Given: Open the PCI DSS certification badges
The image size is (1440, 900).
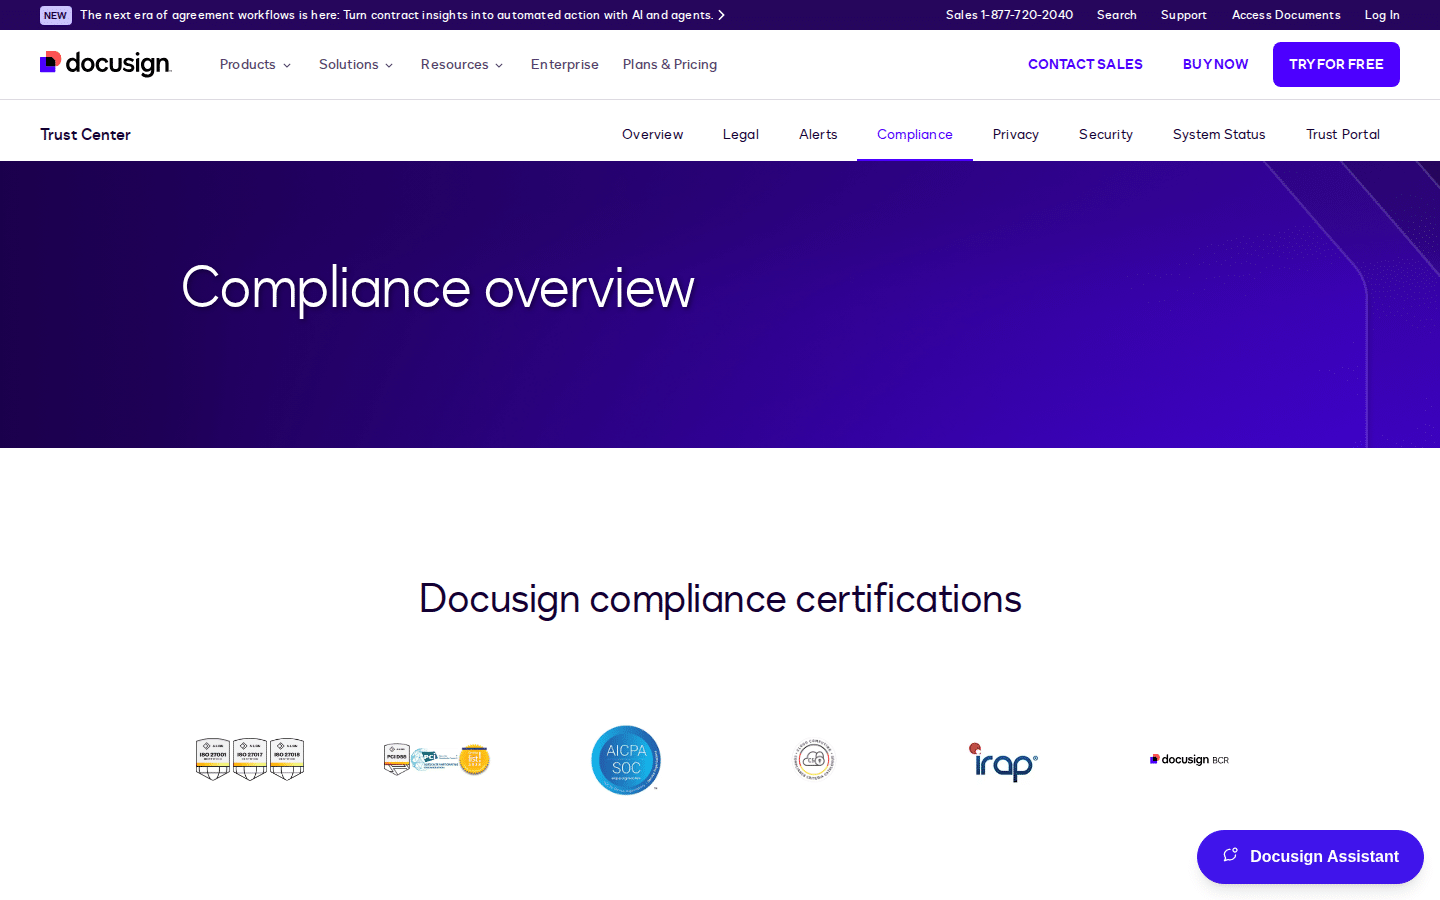Looking at the screenshot, I should click(x=437, y=760).
